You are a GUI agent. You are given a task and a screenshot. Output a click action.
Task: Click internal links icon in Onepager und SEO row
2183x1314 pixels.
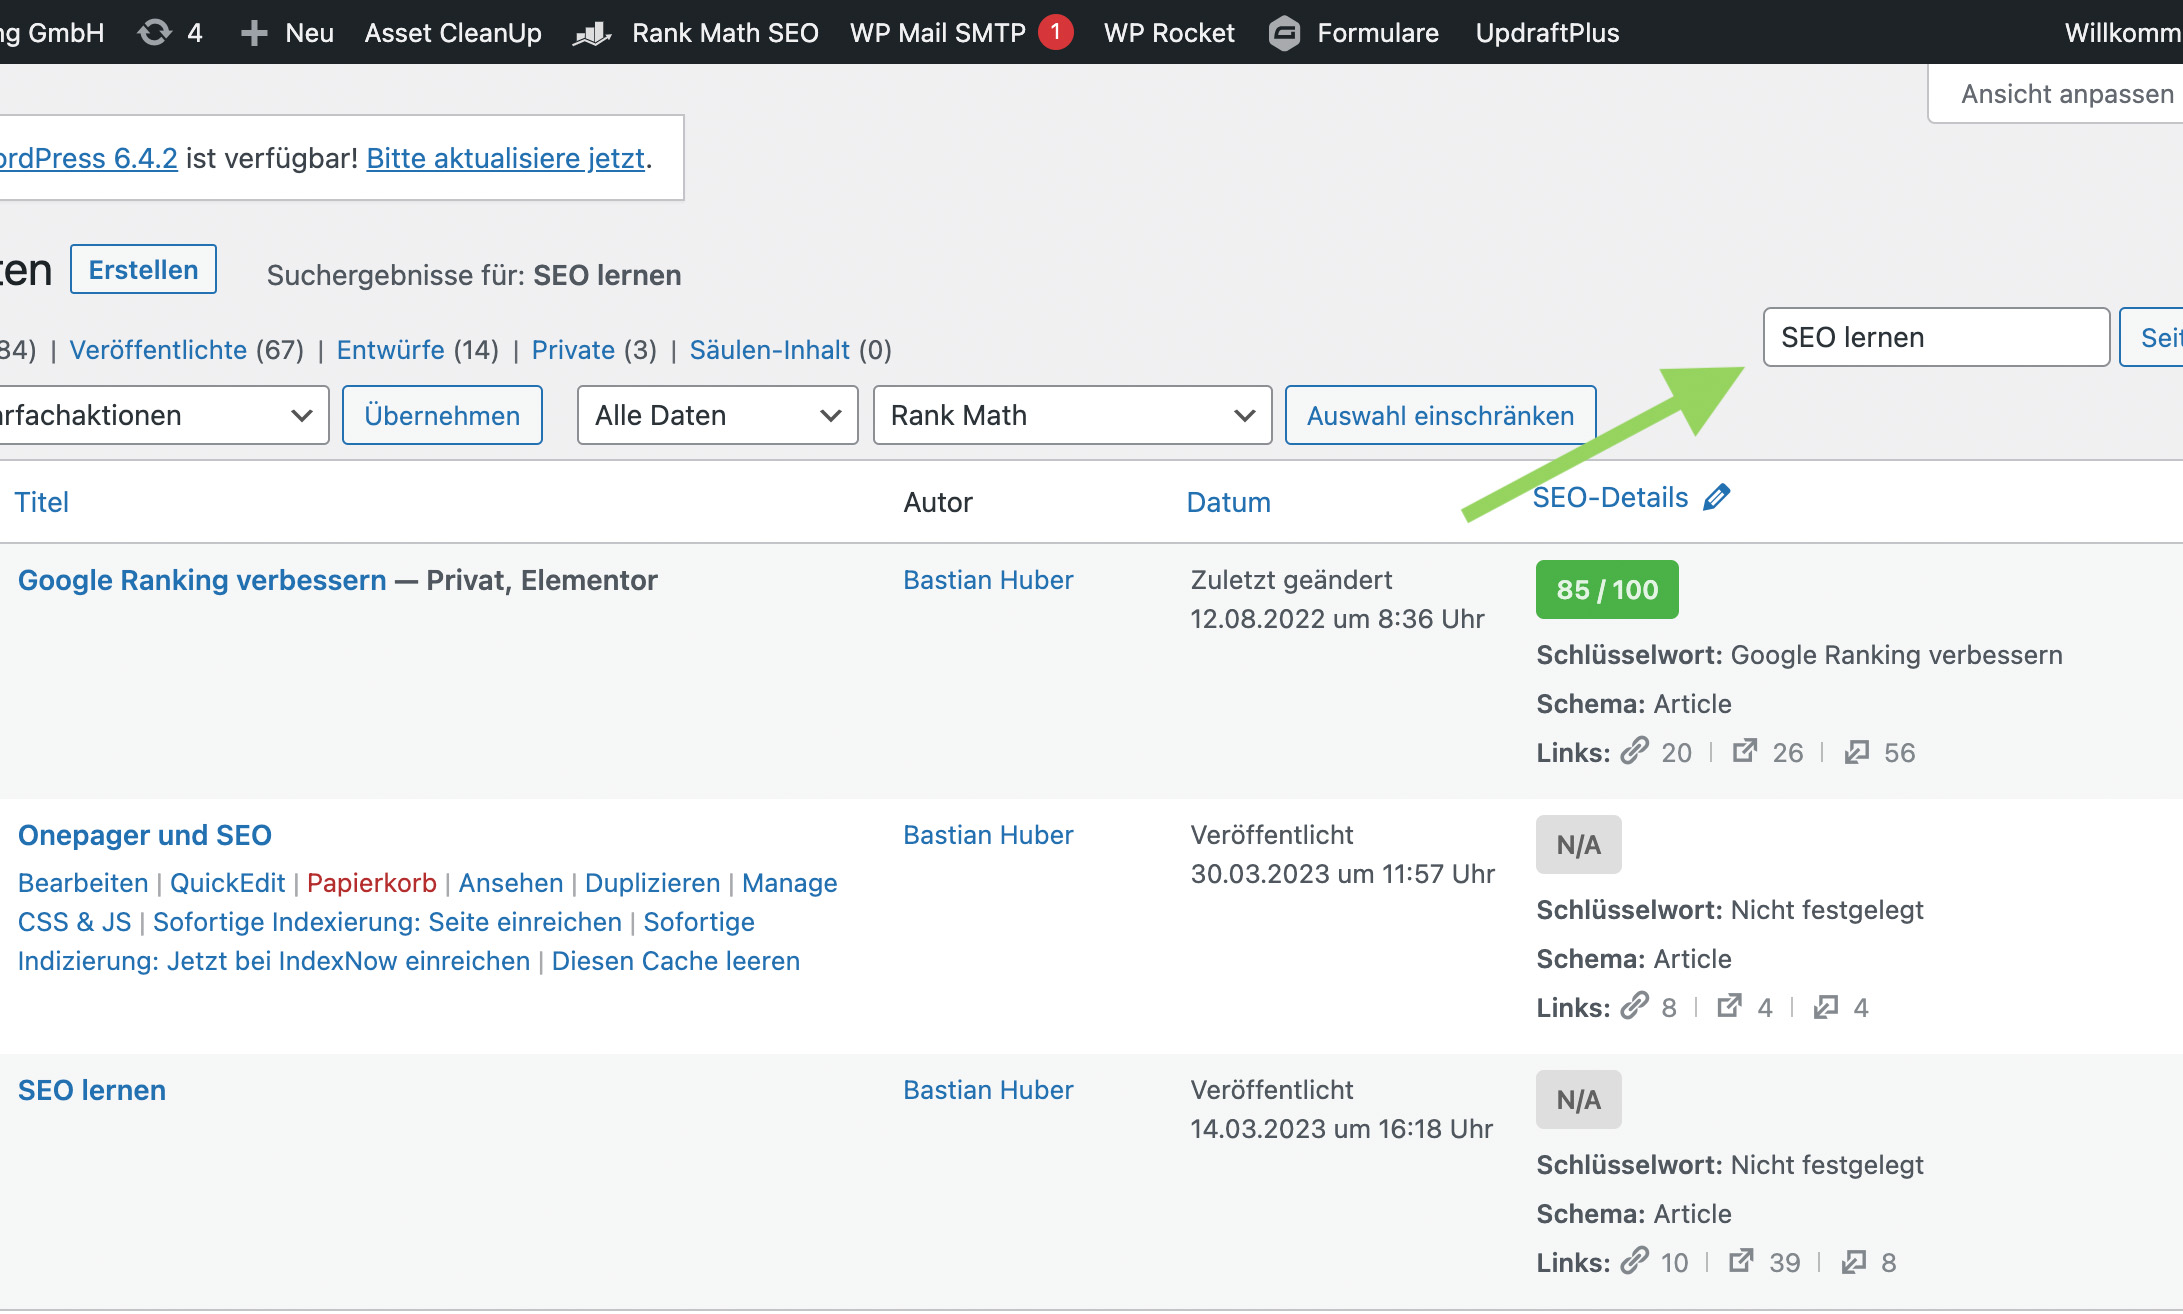point(1634,1006)
